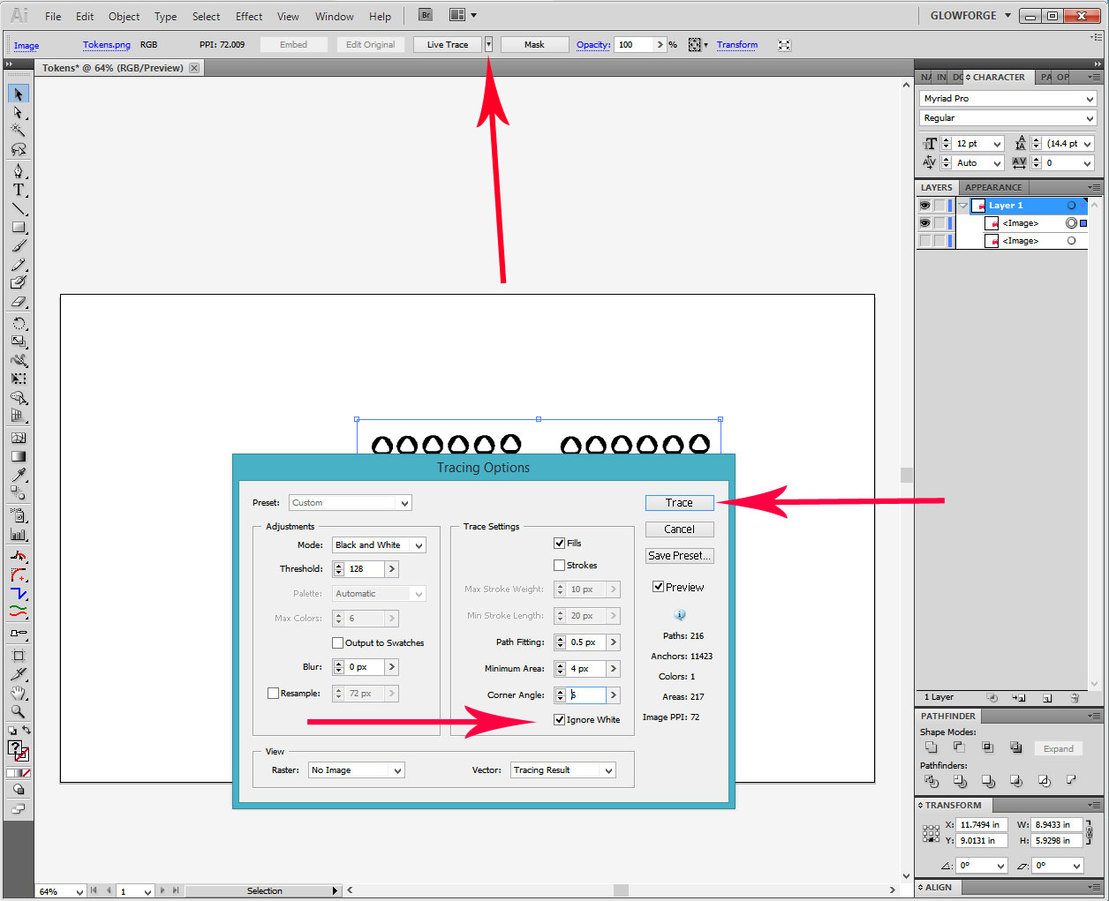Click the Save Preset button

pos(679,556)
